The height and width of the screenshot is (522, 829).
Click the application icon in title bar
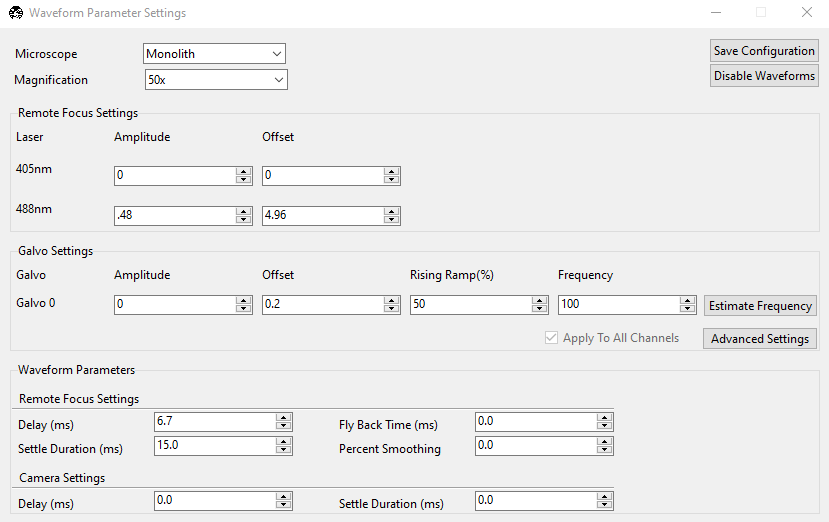[x=16, y=13]
